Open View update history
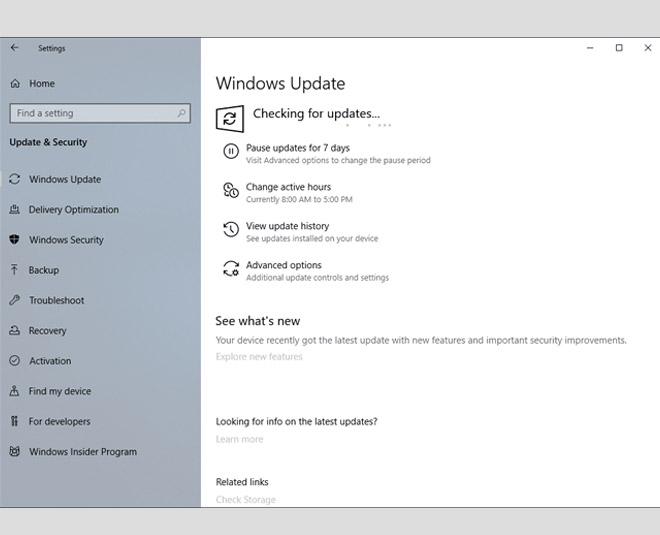This screenshot has width=660, height=535. pyautogui.click(x=287, y=226)
